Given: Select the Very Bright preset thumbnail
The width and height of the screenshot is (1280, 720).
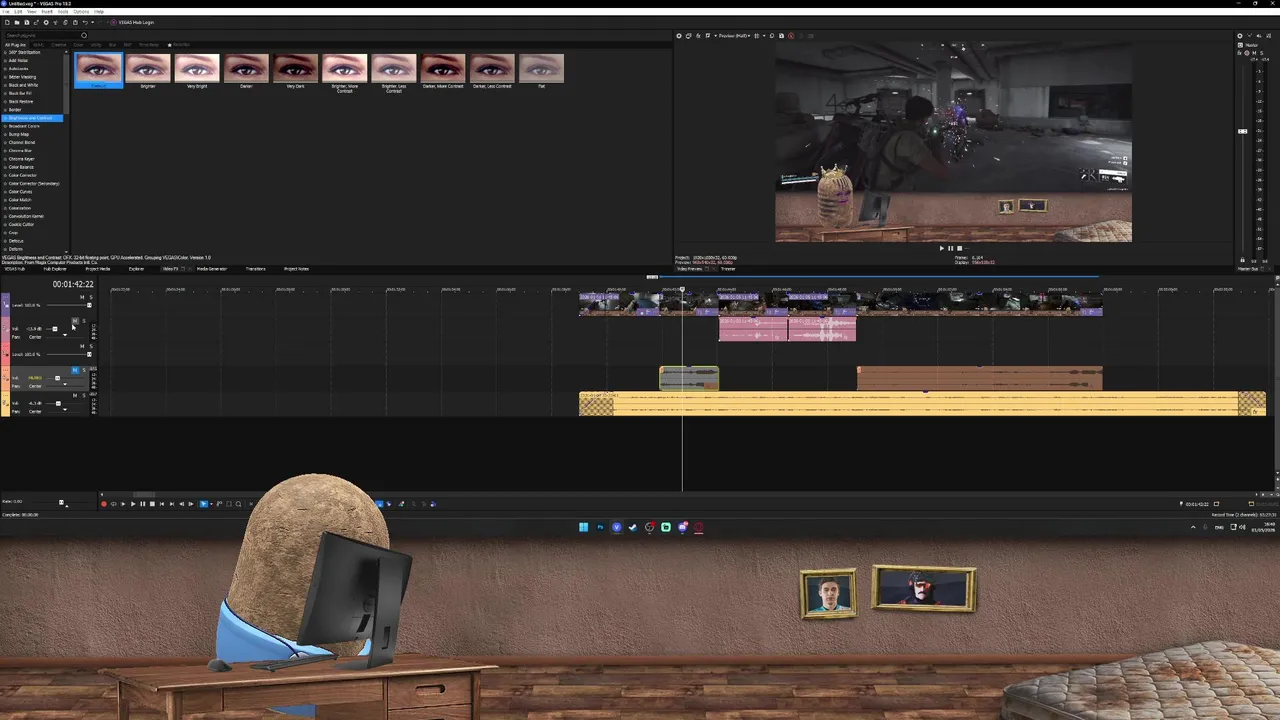Looking at the screenshot, I should pyautogui.click(x=197, y=71).
